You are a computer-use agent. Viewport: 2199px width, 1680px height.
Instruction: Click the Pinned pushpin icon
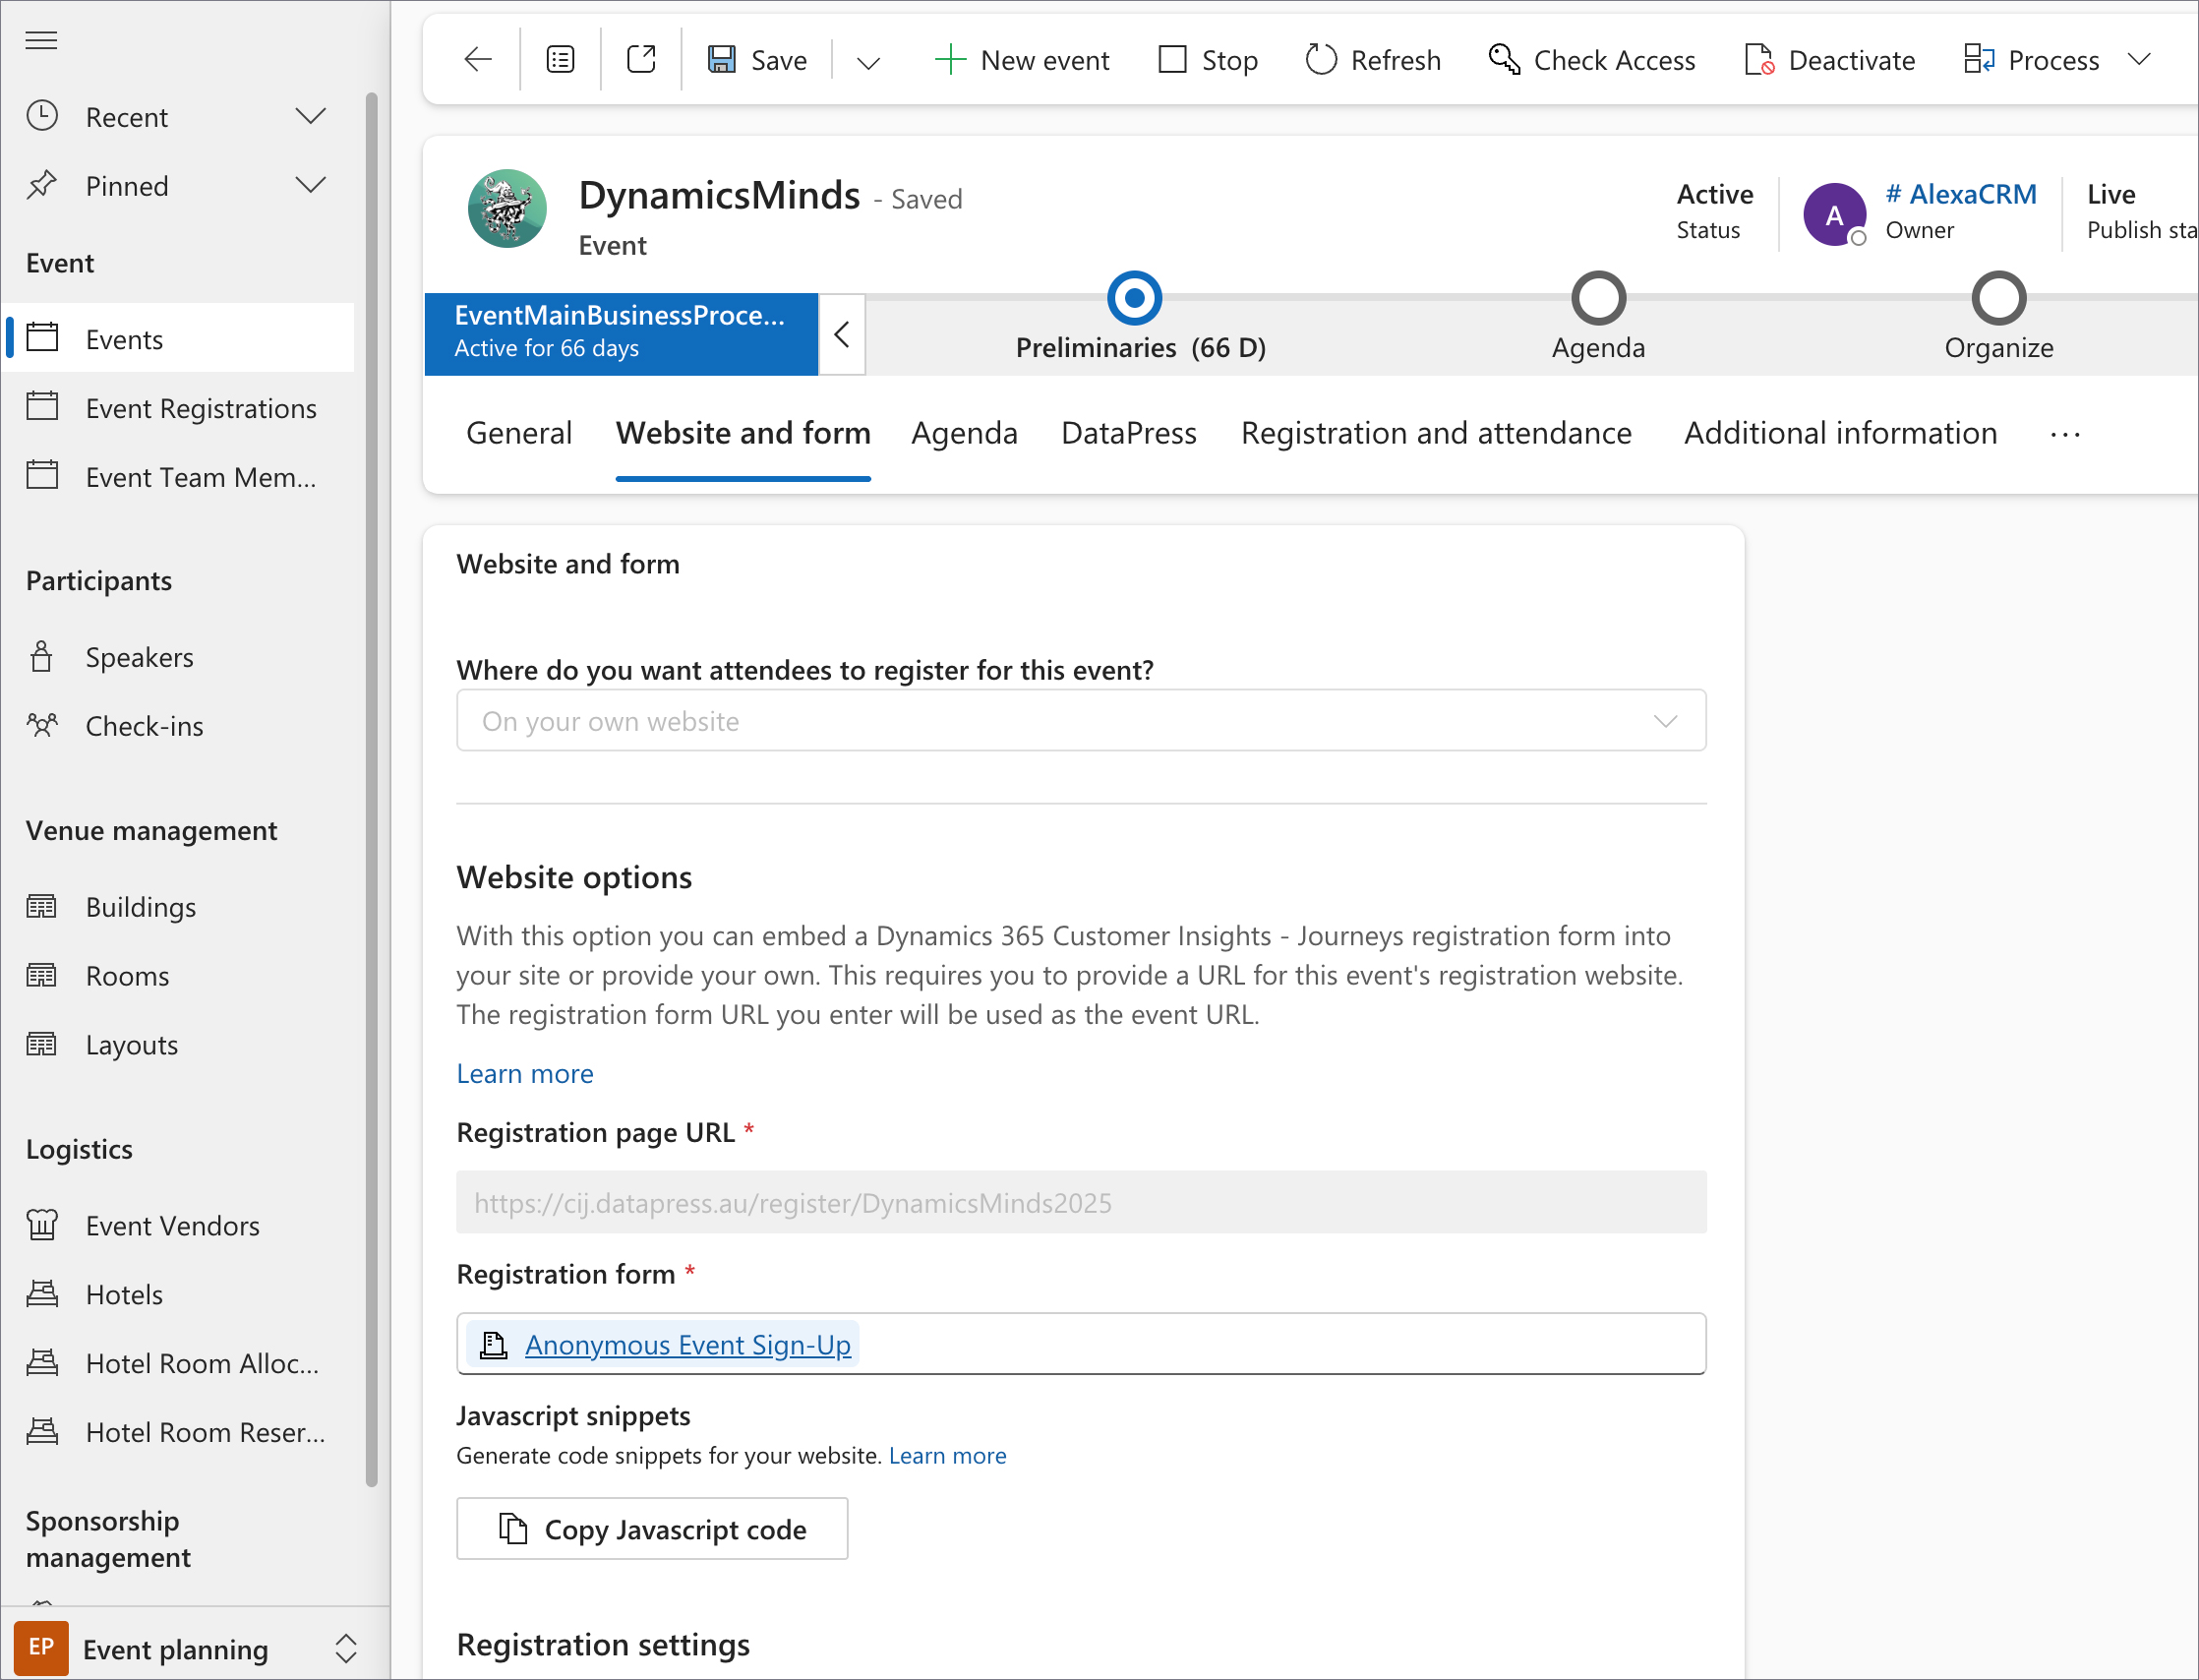coord(41,185)
